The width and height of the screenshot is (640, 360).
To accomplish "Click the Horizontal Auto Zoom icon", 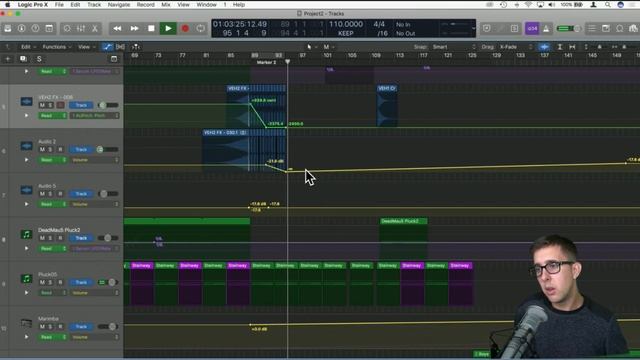I will [x=572, y=47].
